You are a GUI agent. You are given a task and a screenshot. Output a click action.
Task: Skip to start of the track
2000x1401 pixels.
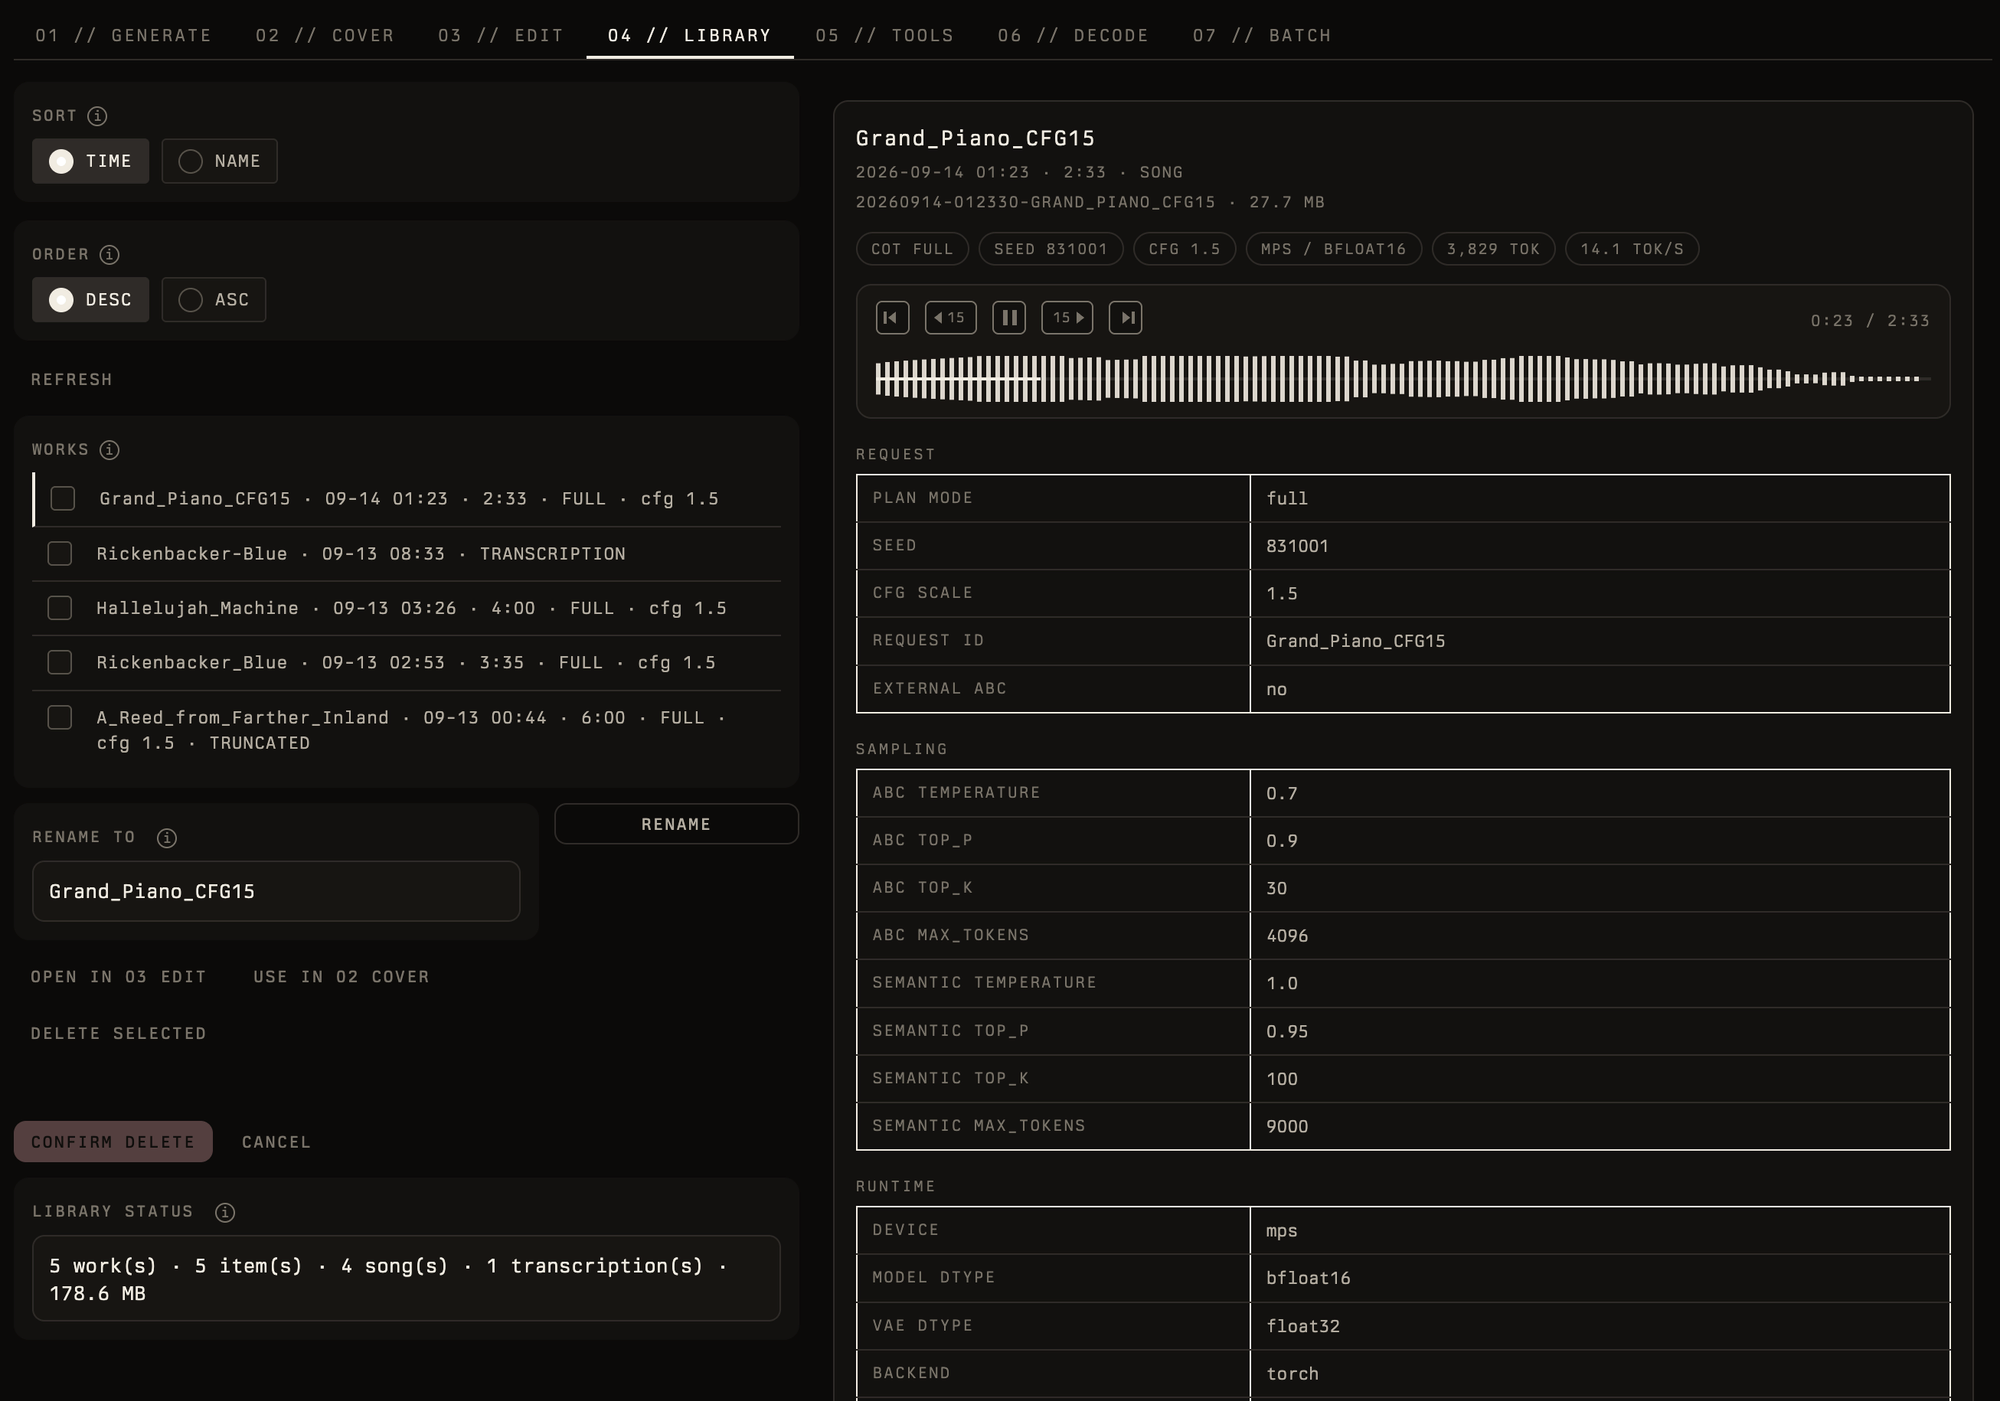click(892, 318)
